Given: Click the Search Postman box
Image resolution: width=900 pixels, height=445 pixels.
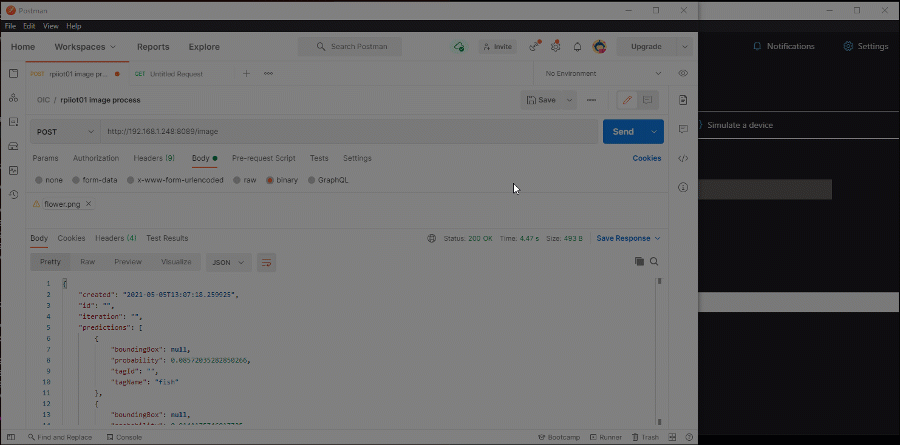Looking at the screenshot, I should [350, 47].
